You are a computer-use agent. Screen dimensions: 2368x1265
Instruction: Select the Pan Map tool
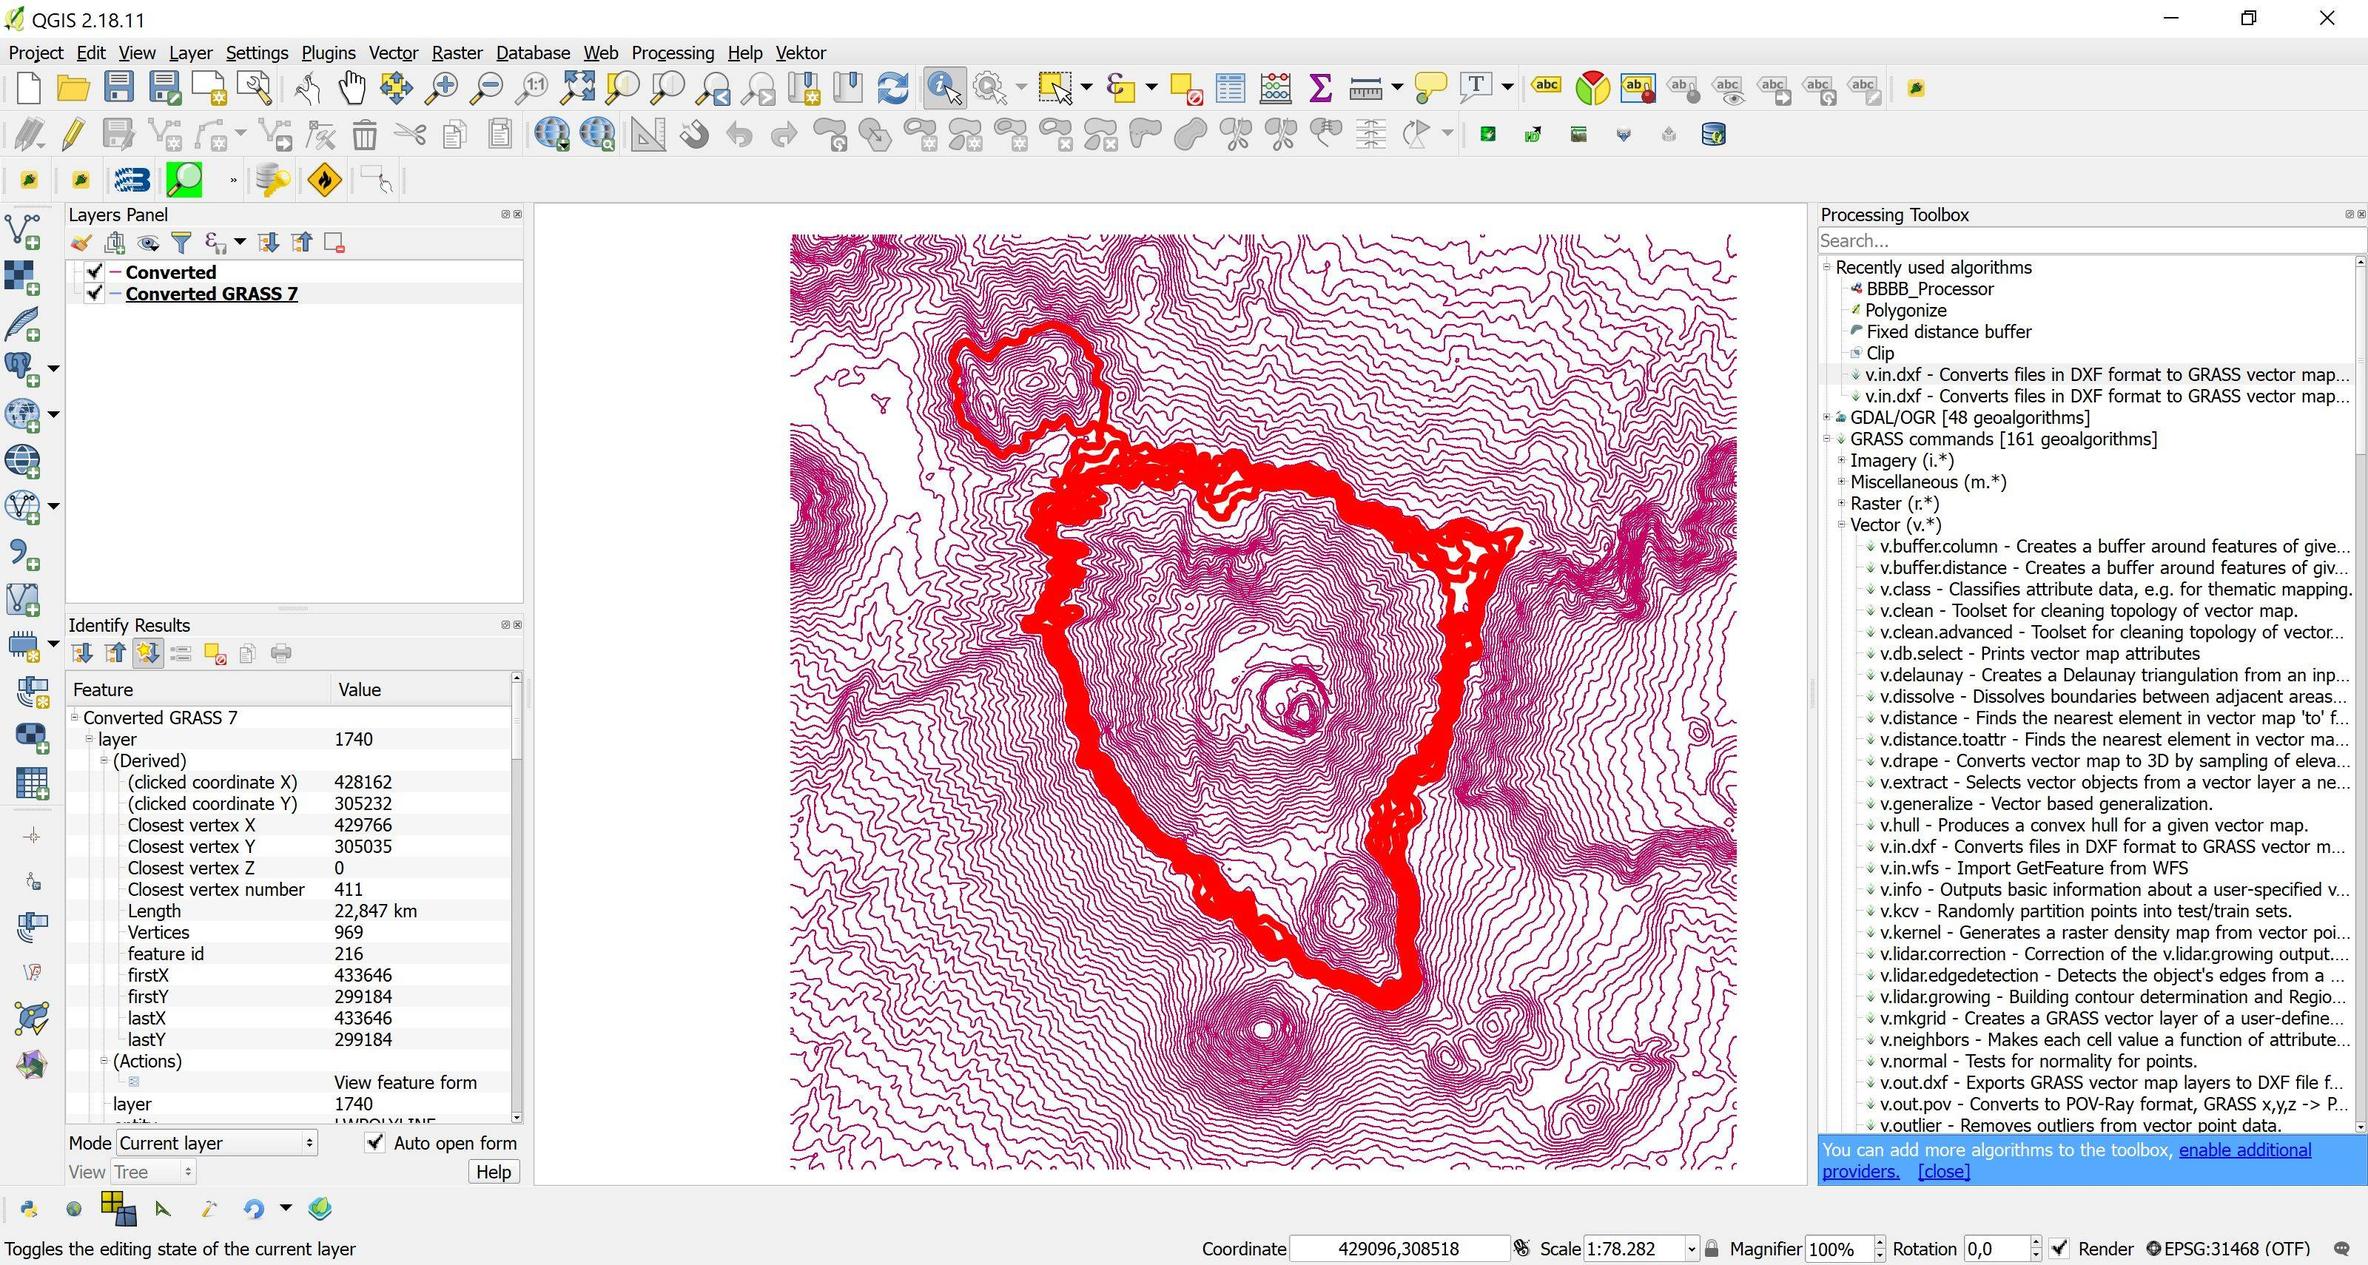click(352, 89)
